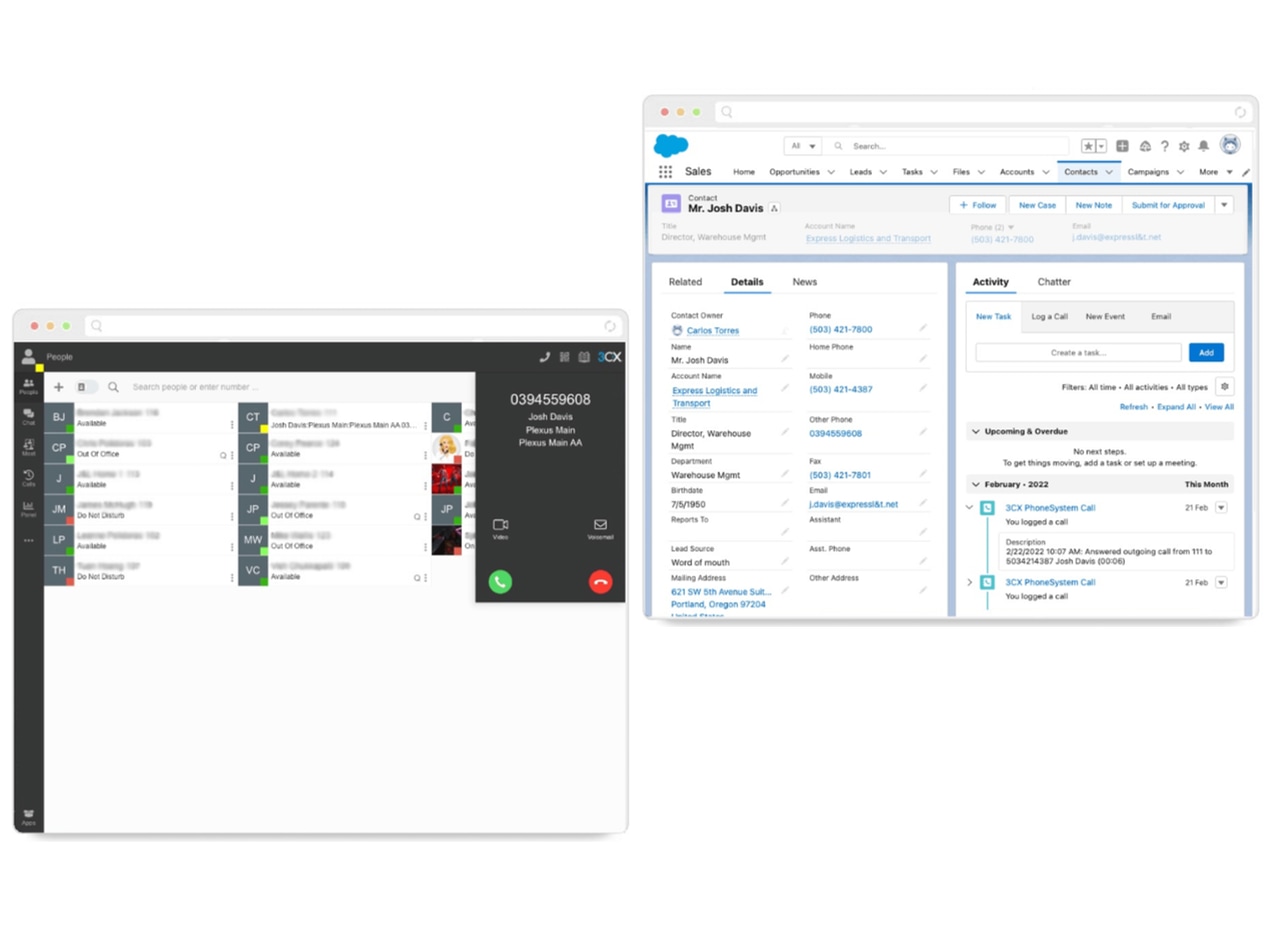Click the New Case button
The width and height of the screenshot is (1280, 928).
click(1037, 204)
